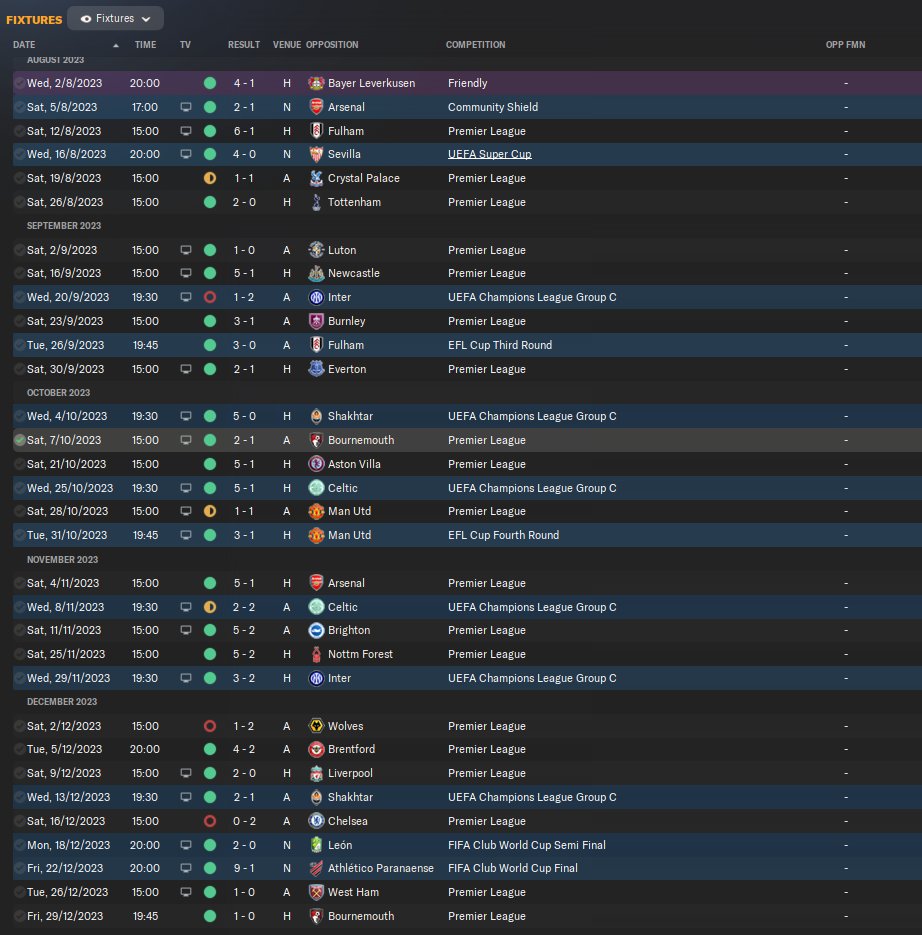
Task: Sort by the COMPETITION column header
Action: pos(475,45)
